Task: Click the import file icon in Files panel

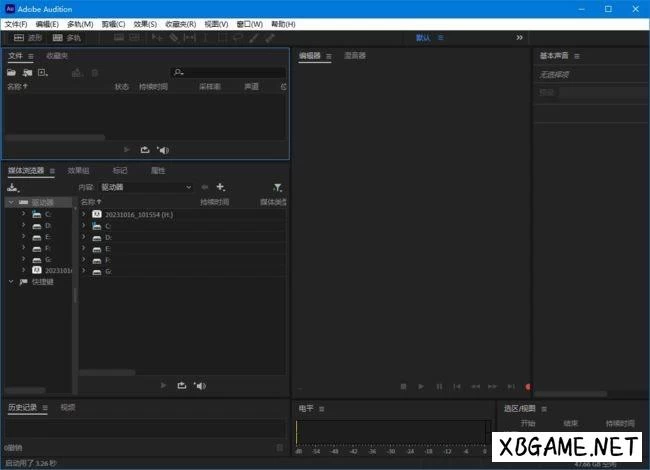Action: click(28, 73)
